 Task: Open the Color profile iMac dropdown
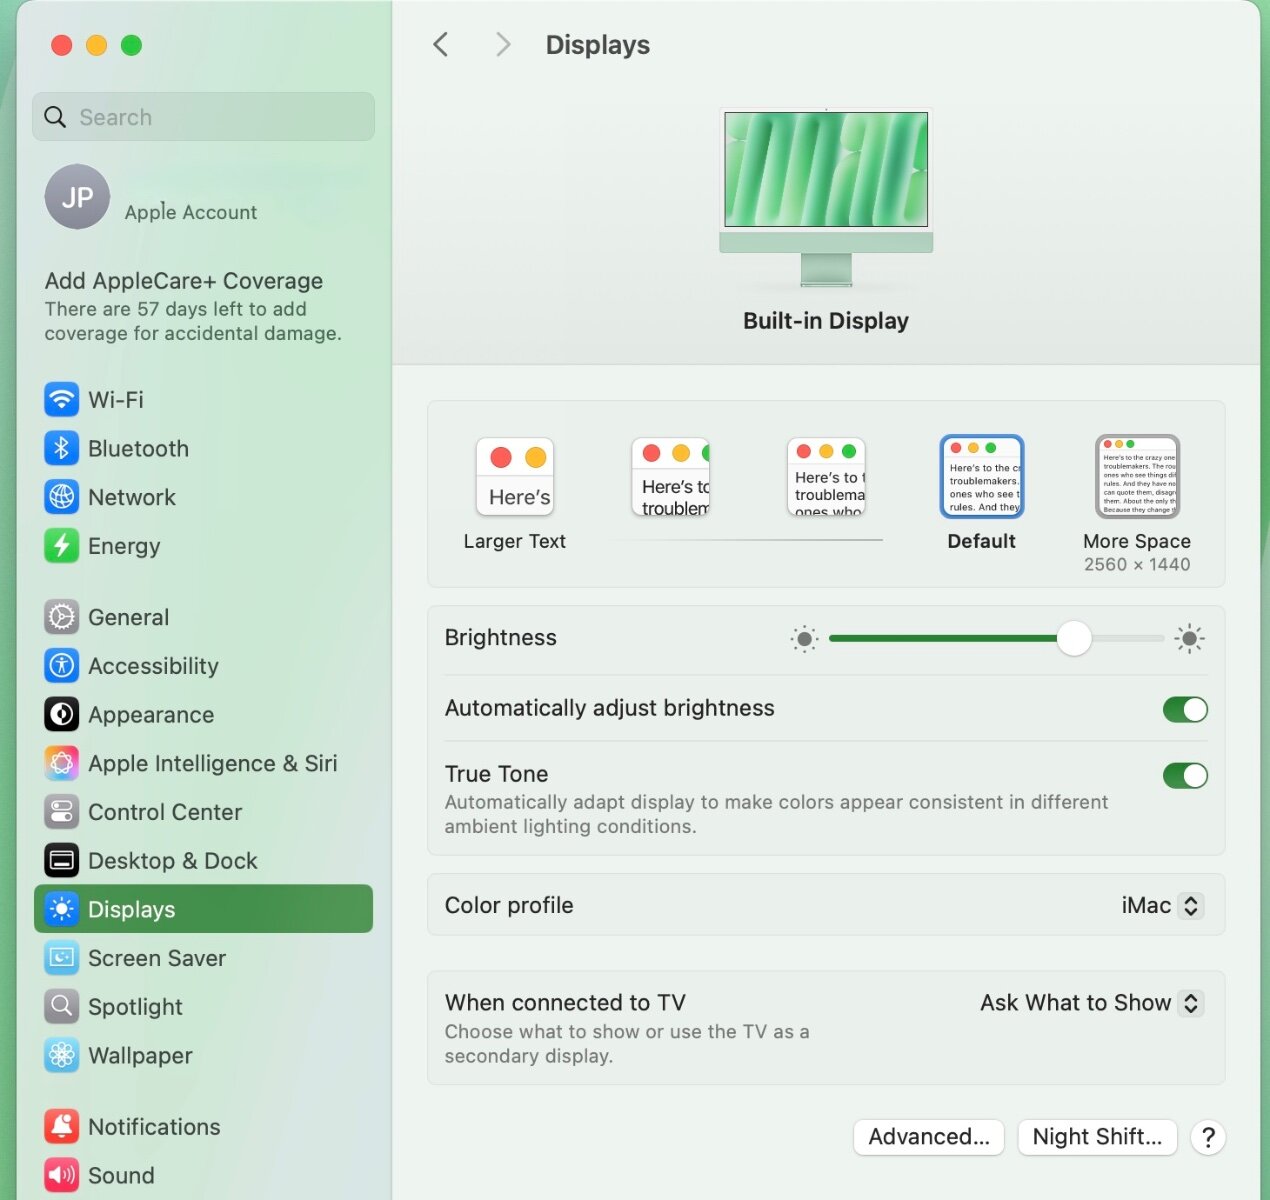click(x=1162, y=906)
